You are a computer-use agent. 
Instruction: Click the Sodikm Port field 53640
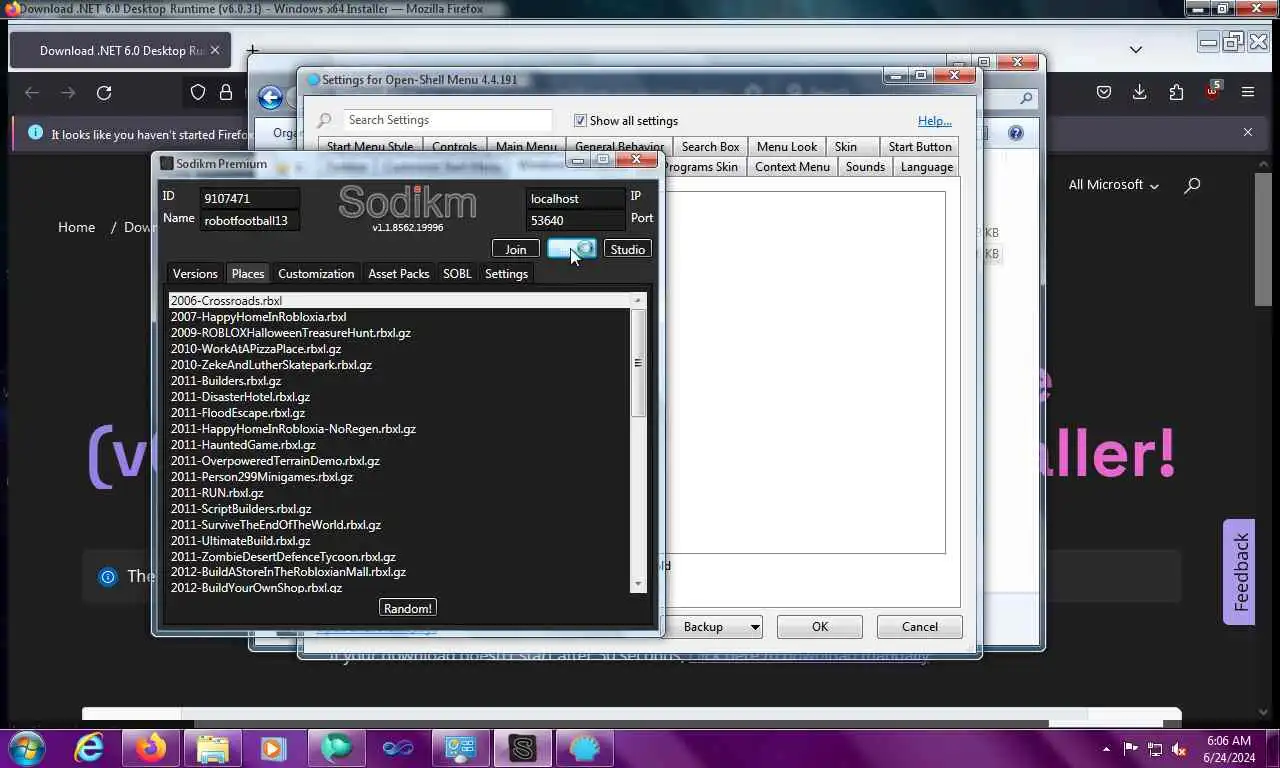(x=576, y=221)
